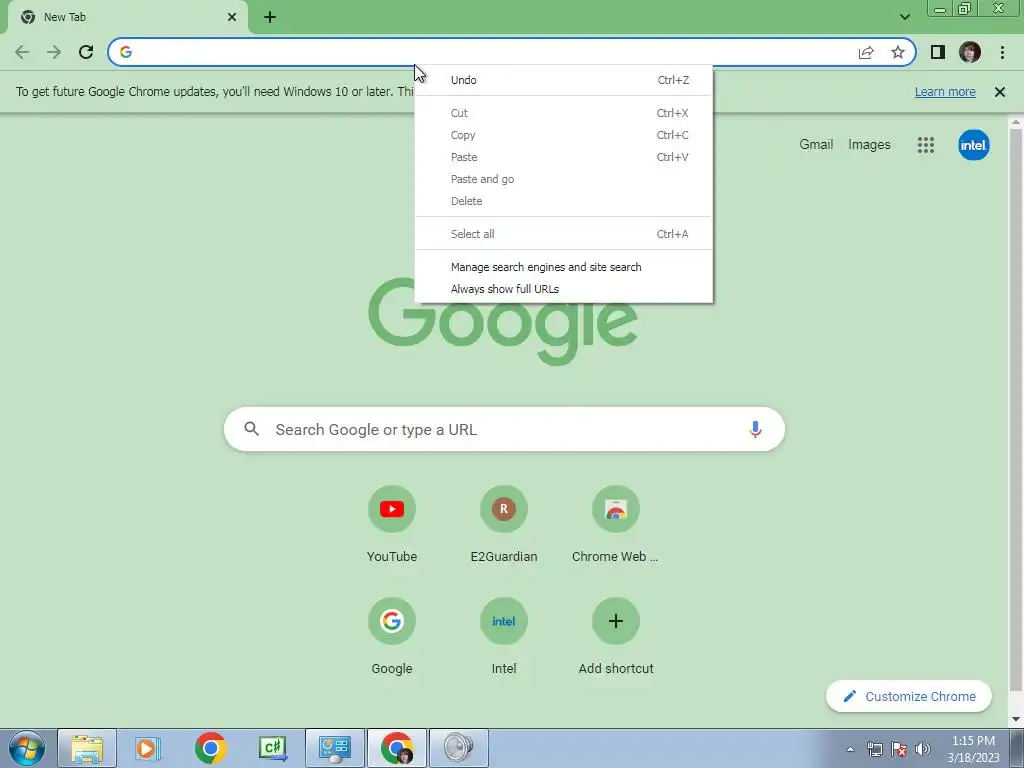Viewport: 1024px width, 768px height.
Task: Go forward using the forward arrow
Action: [x=54, y=52]
